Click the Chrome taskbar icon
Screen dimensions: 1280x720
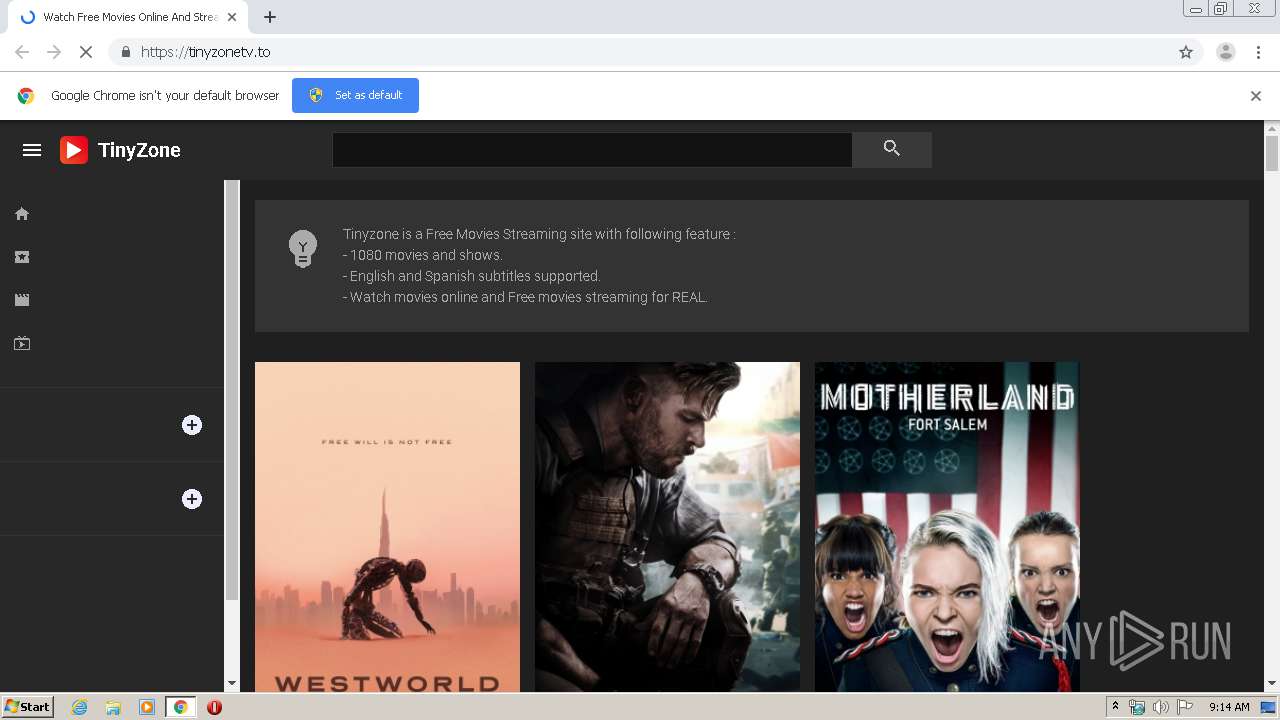(180, 707)
